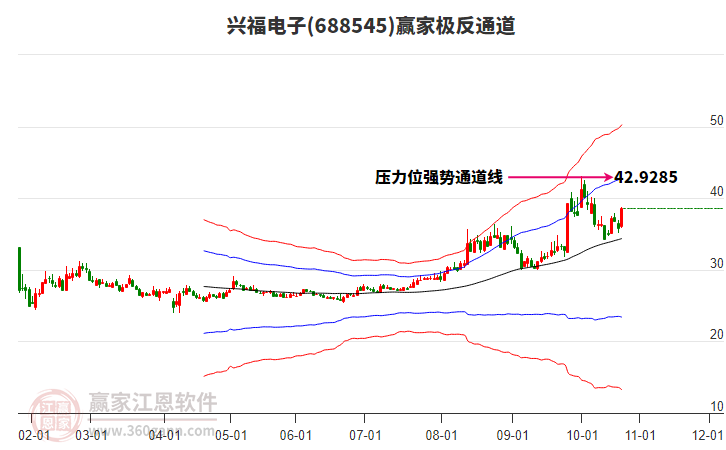726x450 pixels.
Task: Click the x-axis date 08-01
Action: point(441,435)
